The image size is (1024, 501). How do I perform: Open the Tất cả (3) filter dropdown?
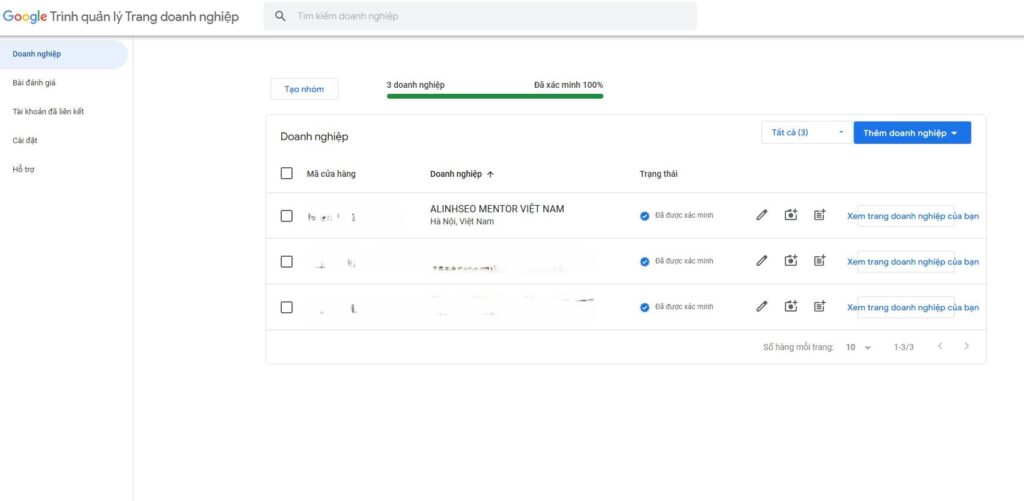807,133
